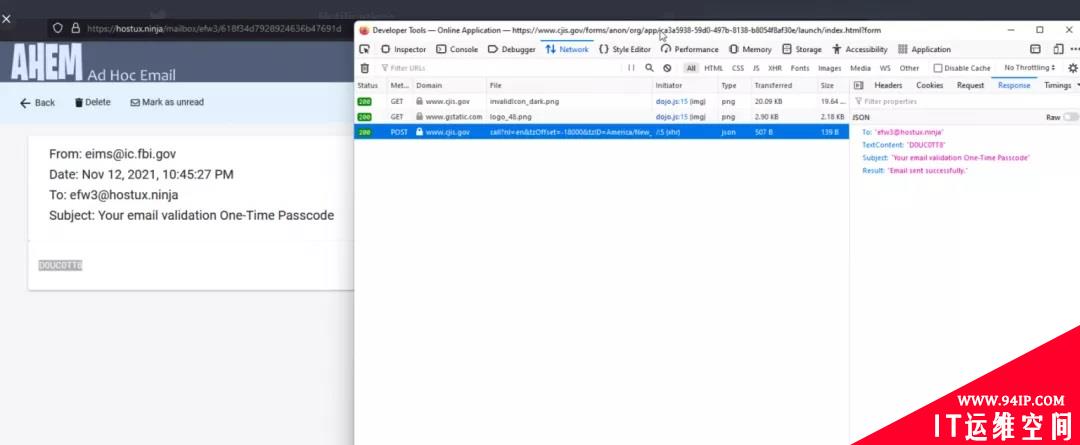Clear network log with trash icon
The height and width of the screenshot is (445, 1080).
(364, 68)
